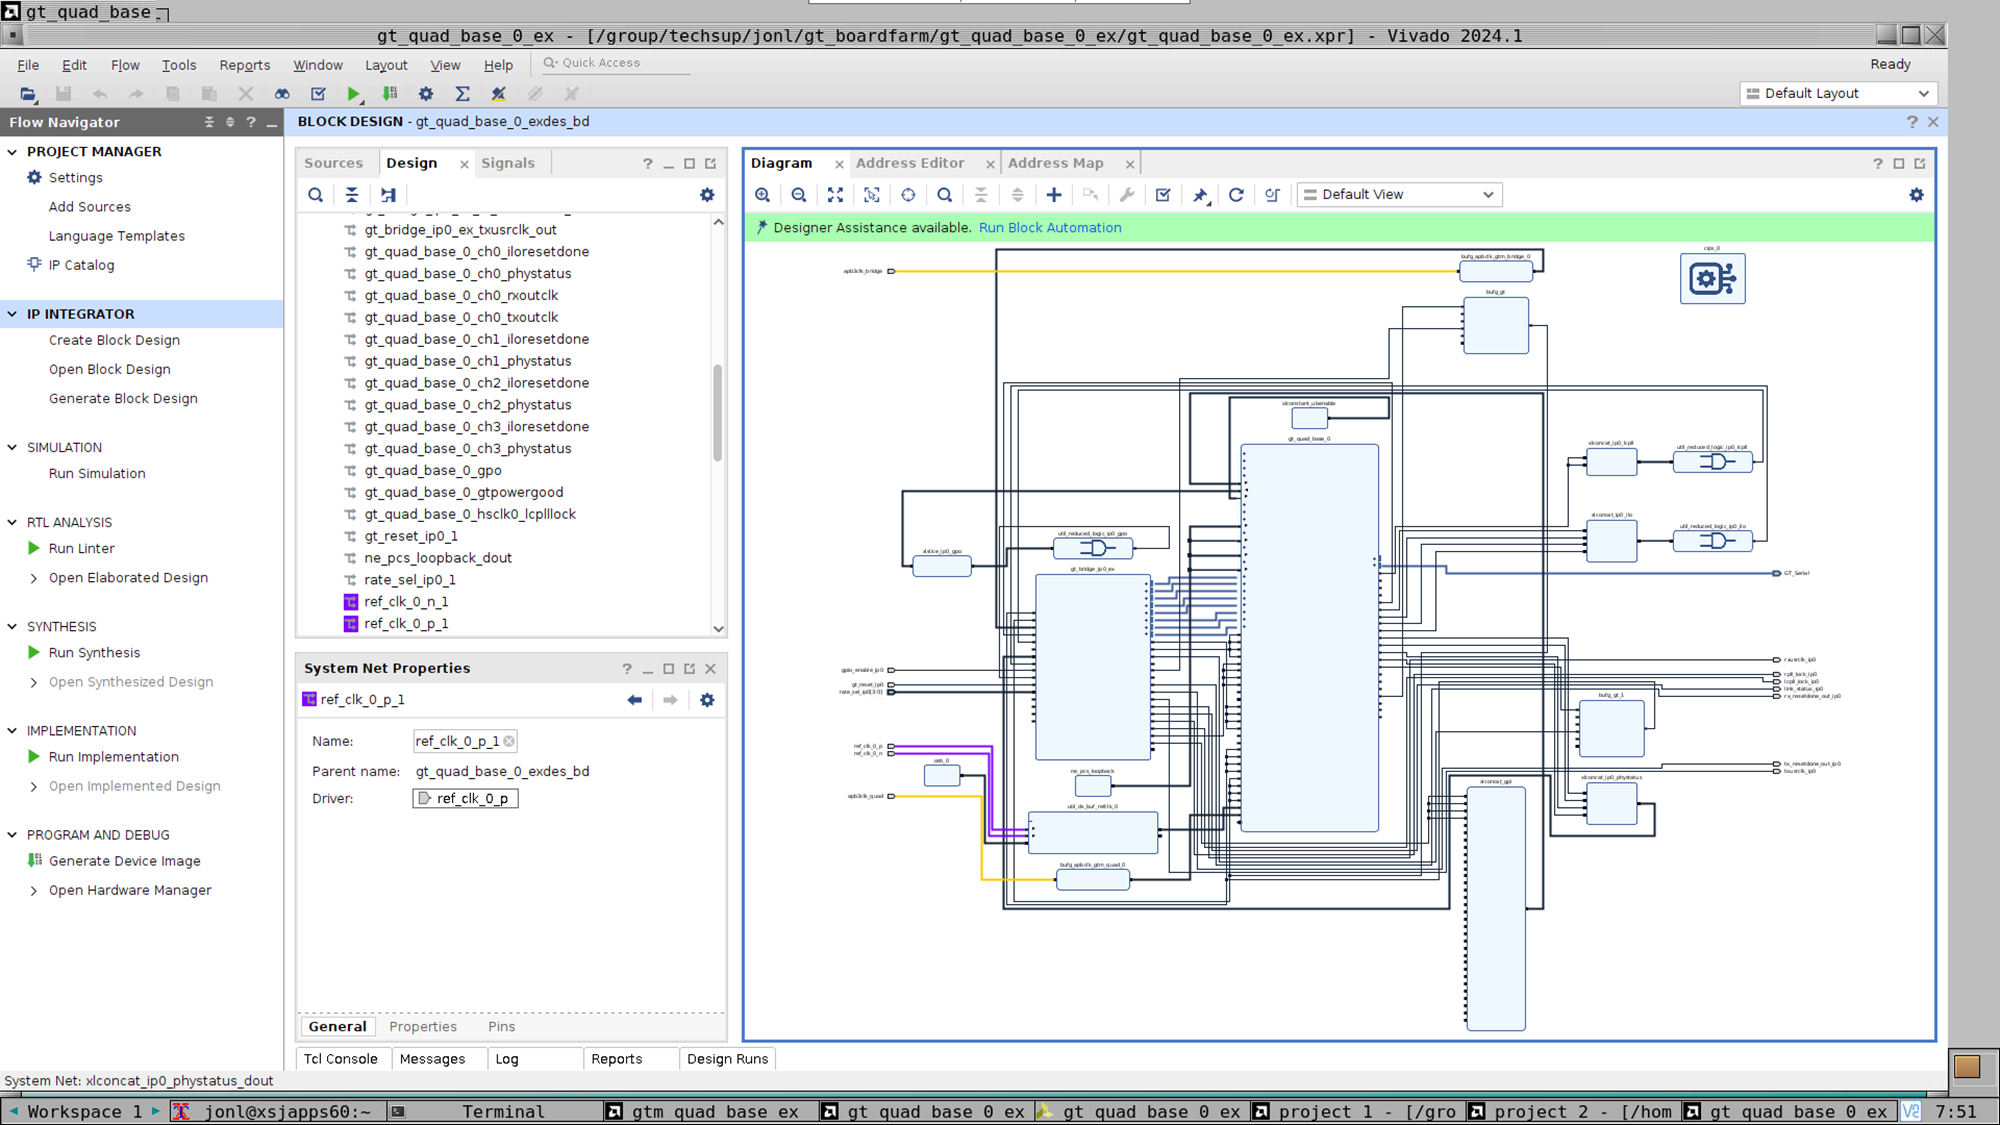Screen dimensions: 2000x1125
Task: Click the Quick Access search field
Action: coord(615,63)
